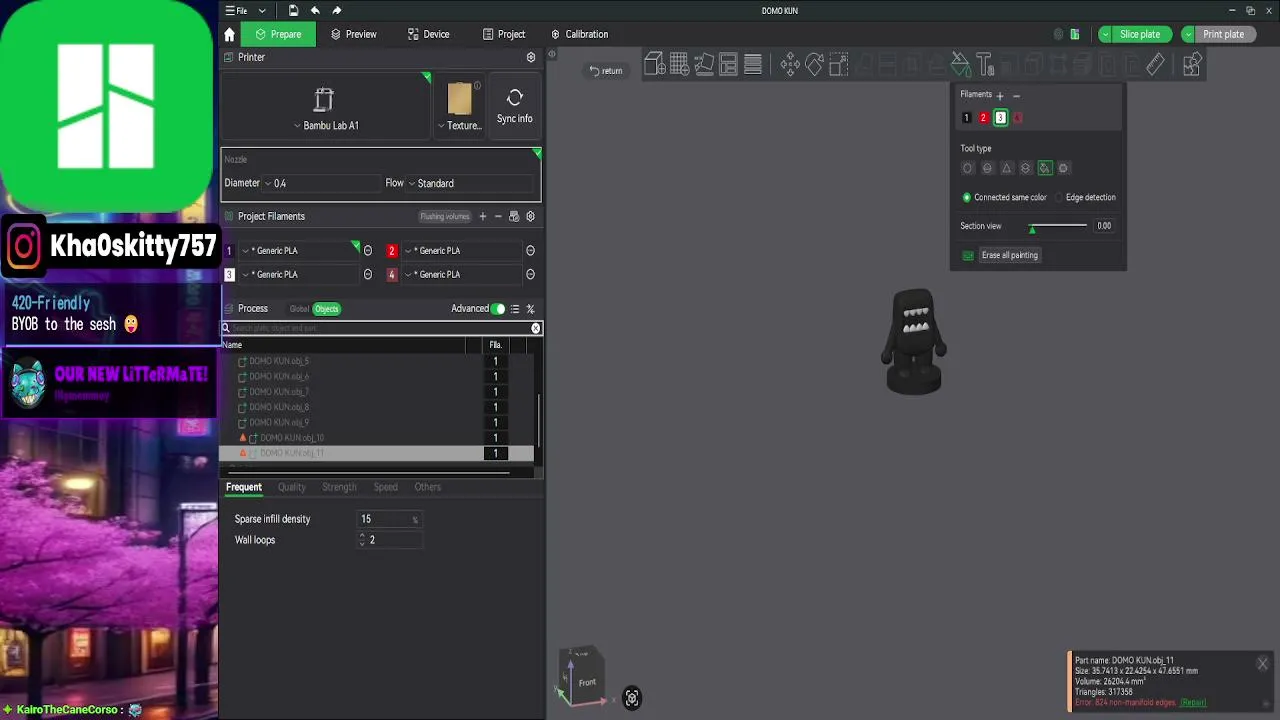The width and height of the screenshot is (1280, 720).
Task: Click the Add plate toolbar icon
Action: [679, 65]
